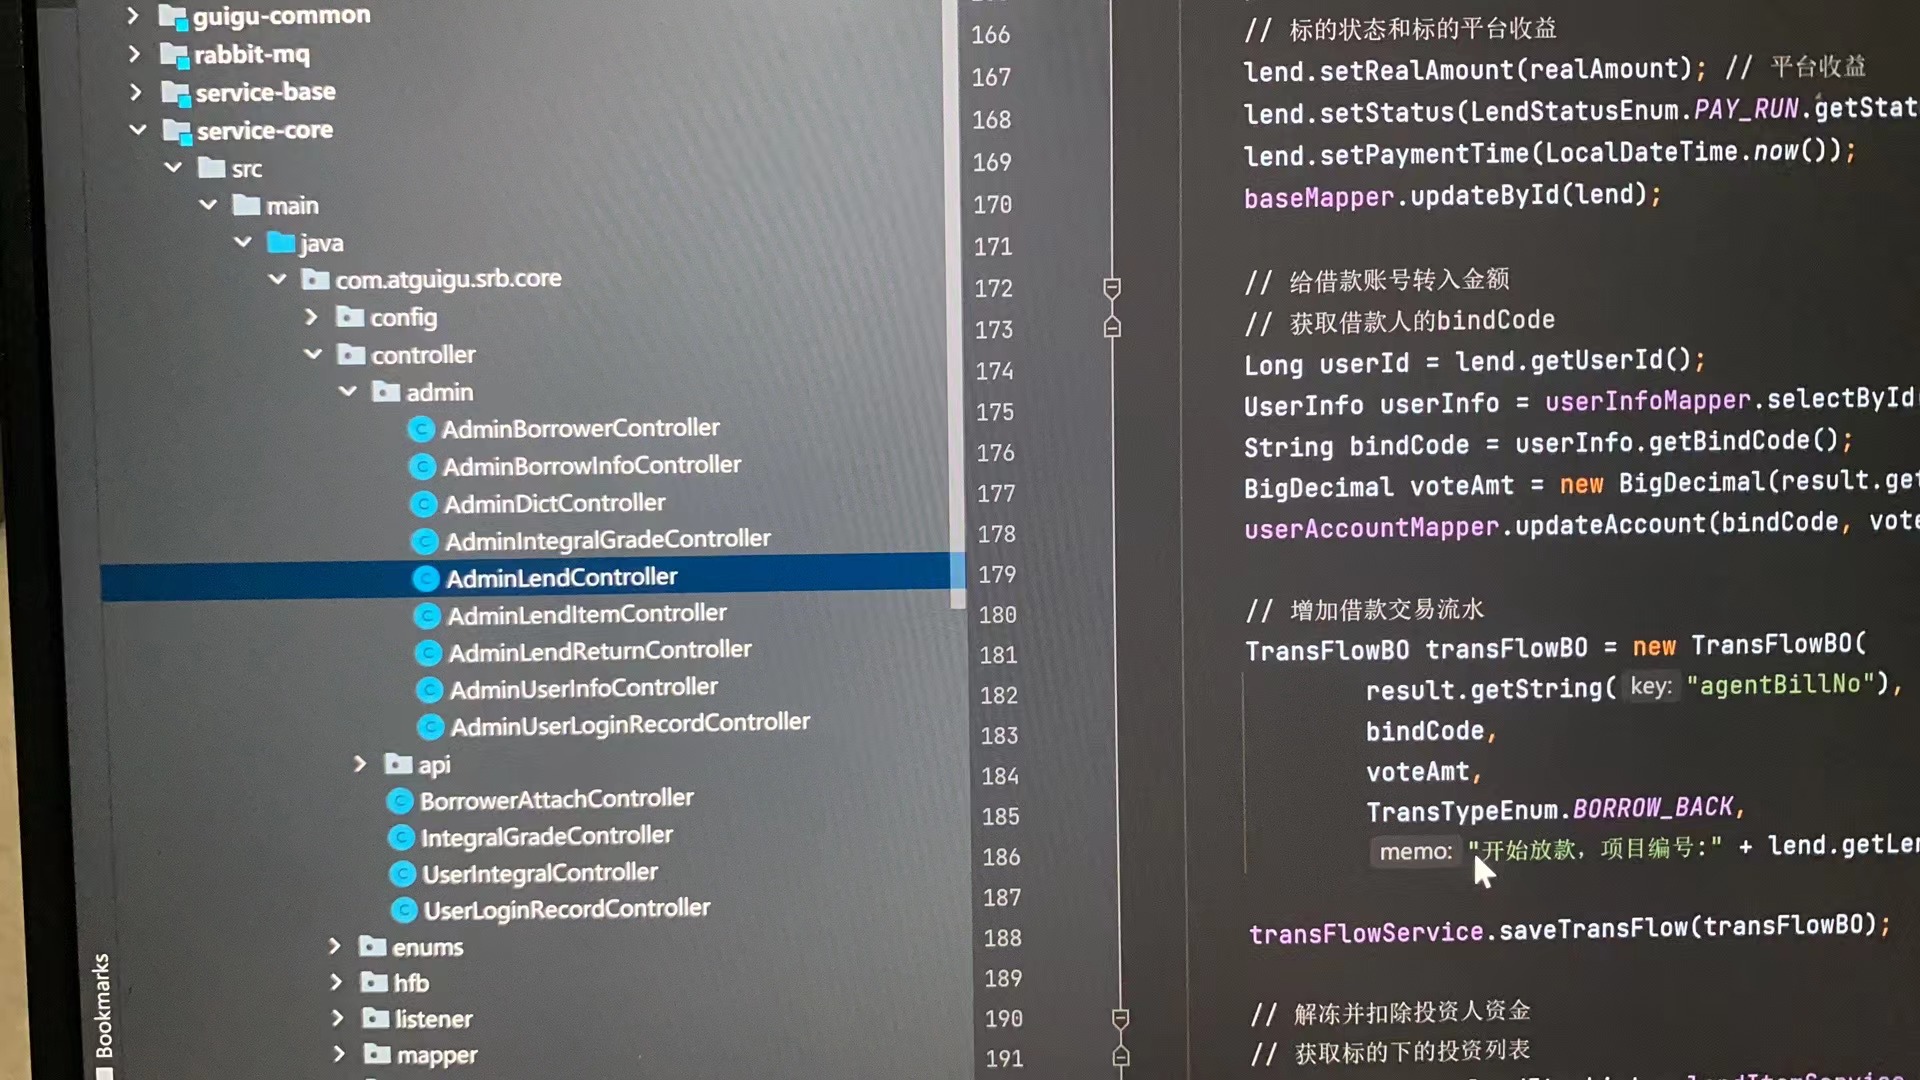Click the main folder icon
Viewport: 1920px width, 1080px height.
[246, 205]
